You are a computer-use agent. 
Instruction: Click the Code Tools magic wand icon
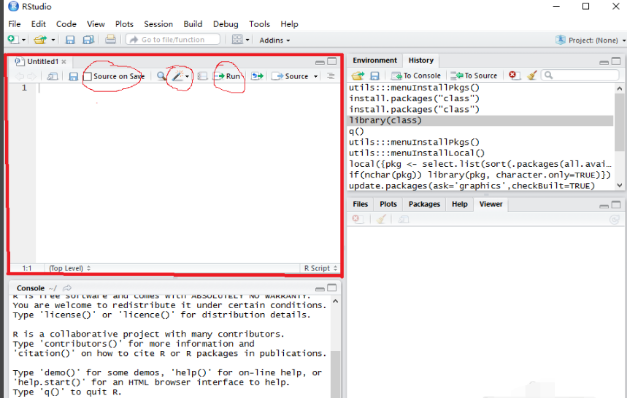point(178,76)
